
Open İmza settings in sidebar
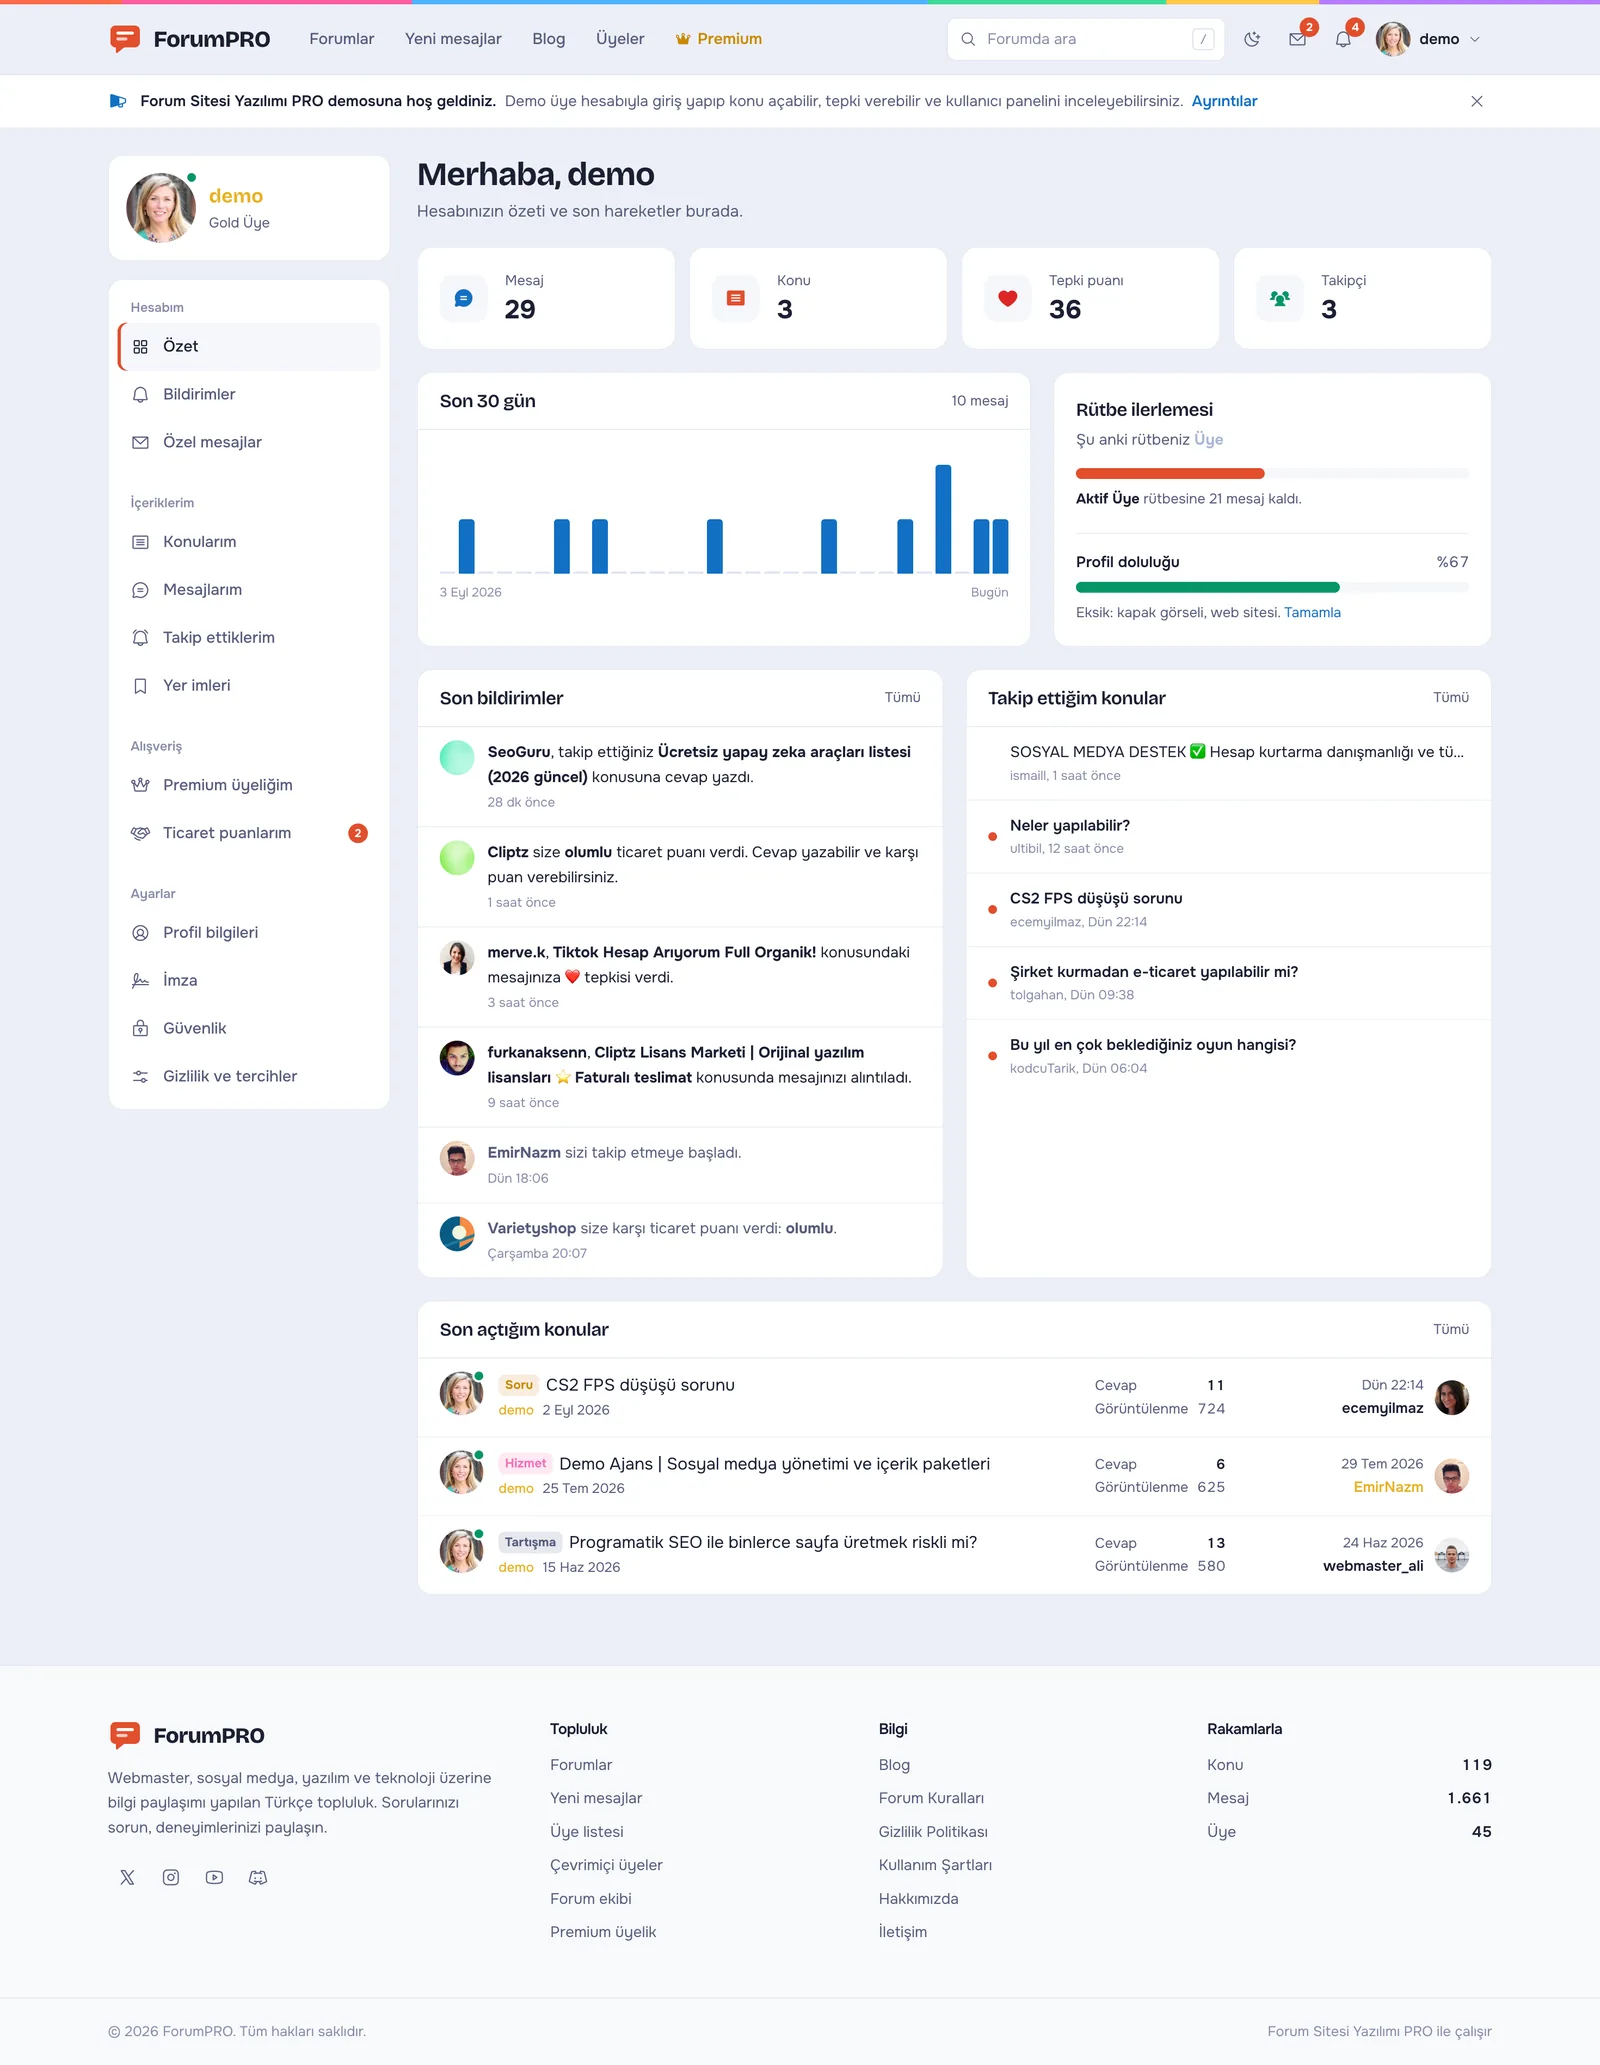[x=249, y=981]
